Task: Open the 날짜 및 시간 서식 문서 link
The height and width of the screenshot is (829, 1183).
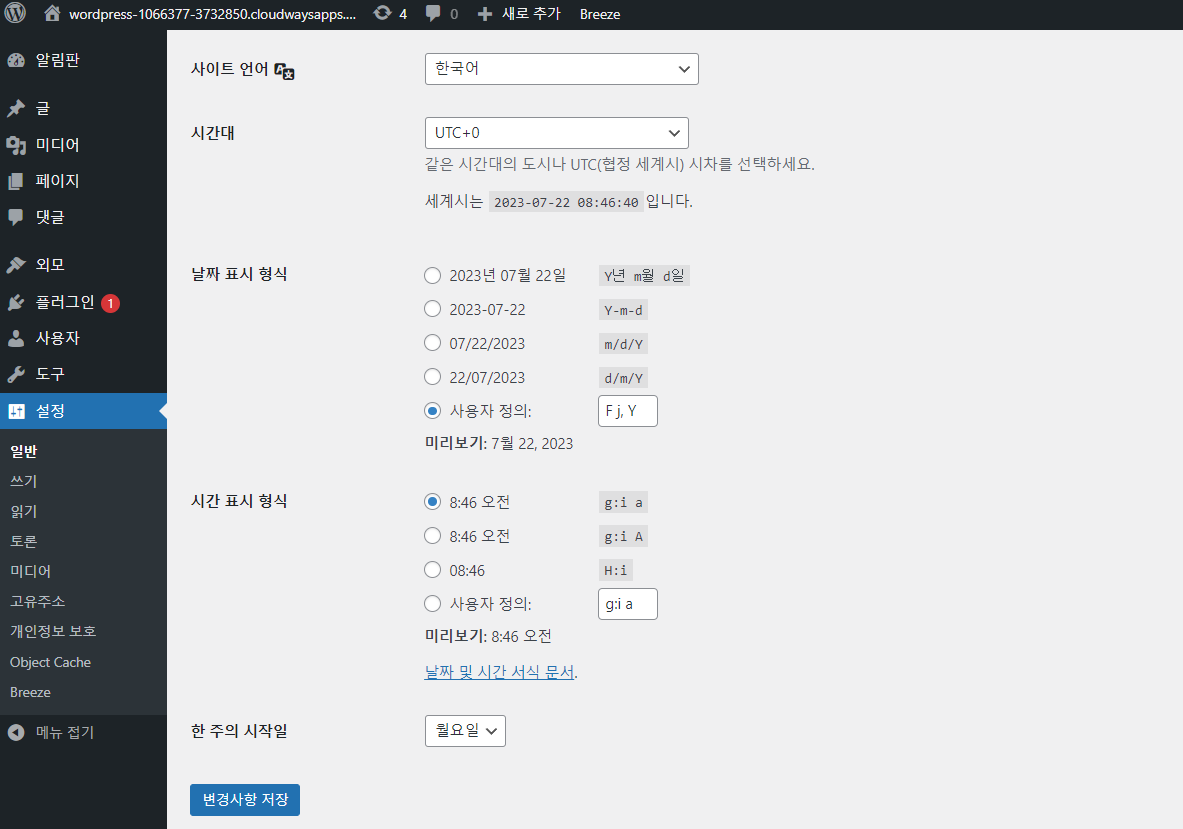Action: pos(499,671)
